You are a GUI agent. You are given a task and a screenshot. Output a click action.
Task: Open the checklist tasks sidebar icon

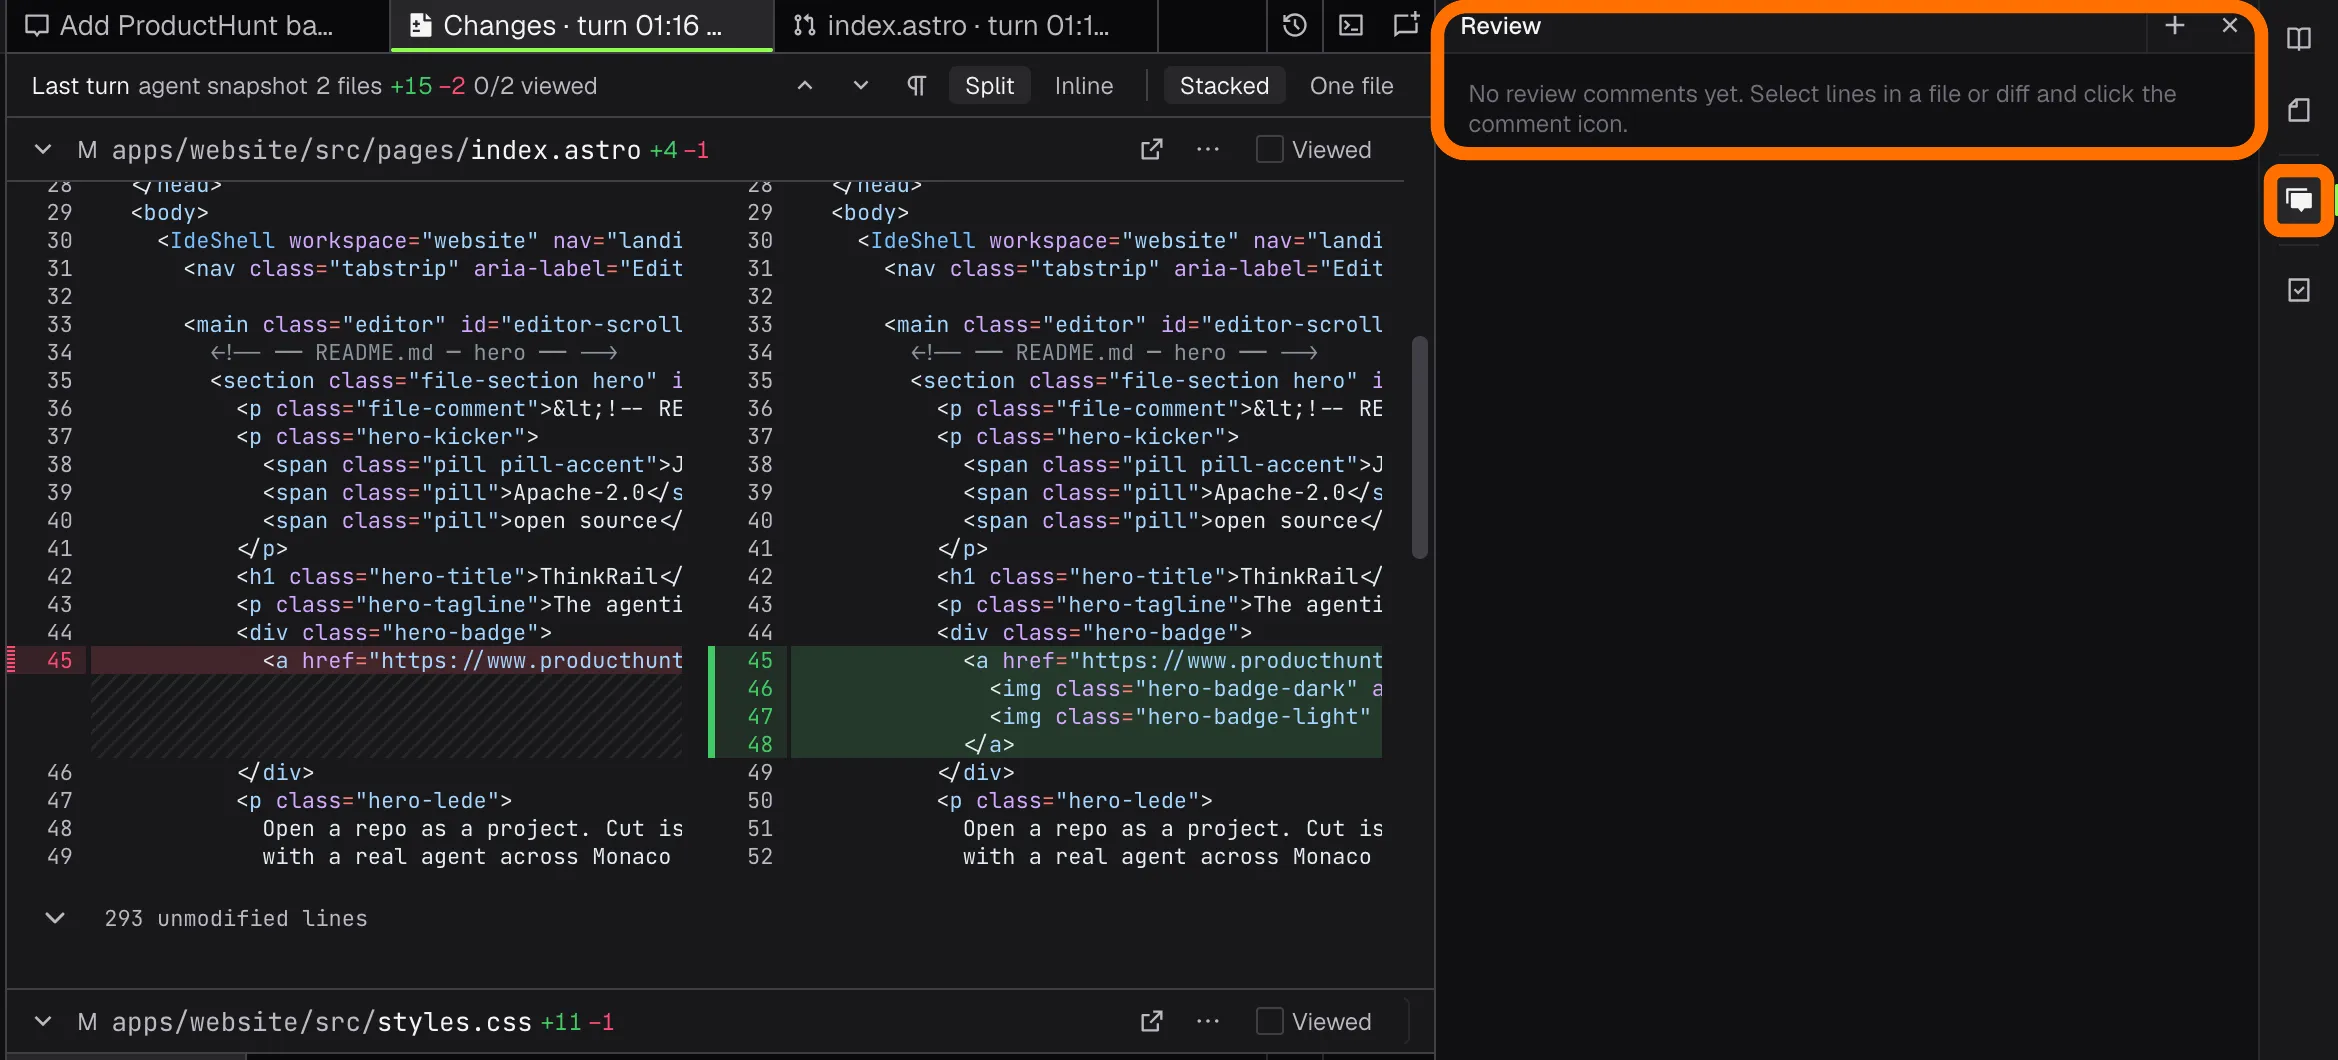pyautogui.click(x=2299, y=290)
